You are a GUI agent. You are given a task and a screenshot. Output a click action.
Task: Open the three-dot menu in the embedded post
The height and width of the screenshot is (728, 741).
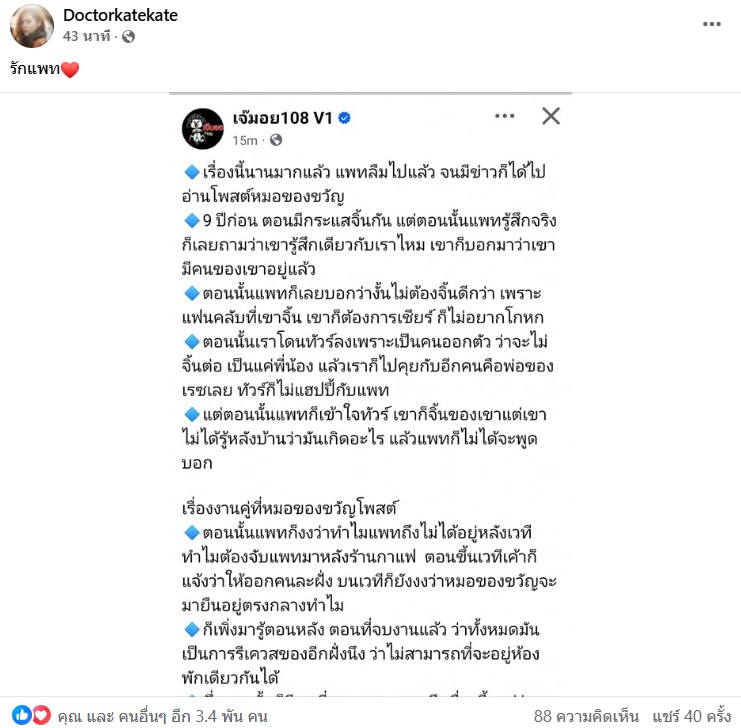click(x=504, y=116)
